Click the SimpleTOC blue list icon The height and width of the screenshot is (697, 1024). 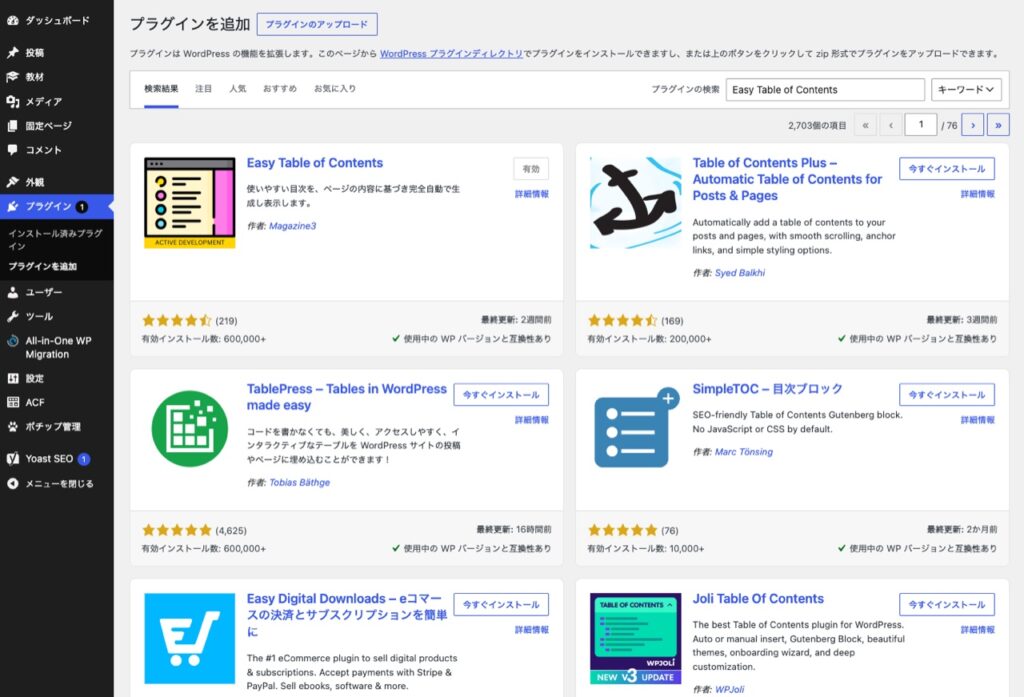click(635, 428)
